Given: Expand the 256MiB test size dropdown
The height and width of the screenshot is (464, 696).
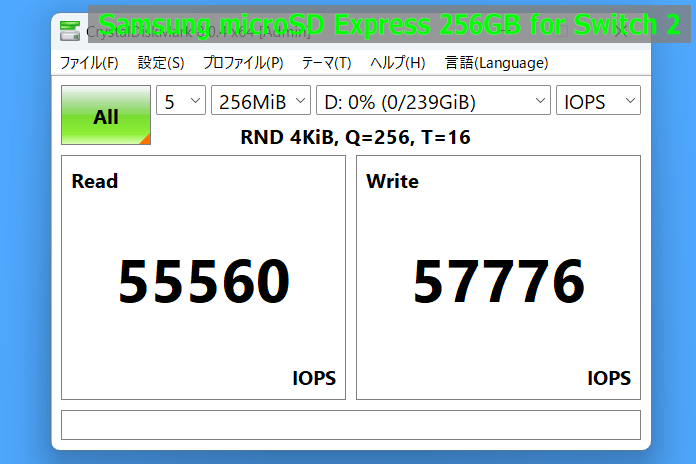Looking at the screenshot, I should point(261,102).
